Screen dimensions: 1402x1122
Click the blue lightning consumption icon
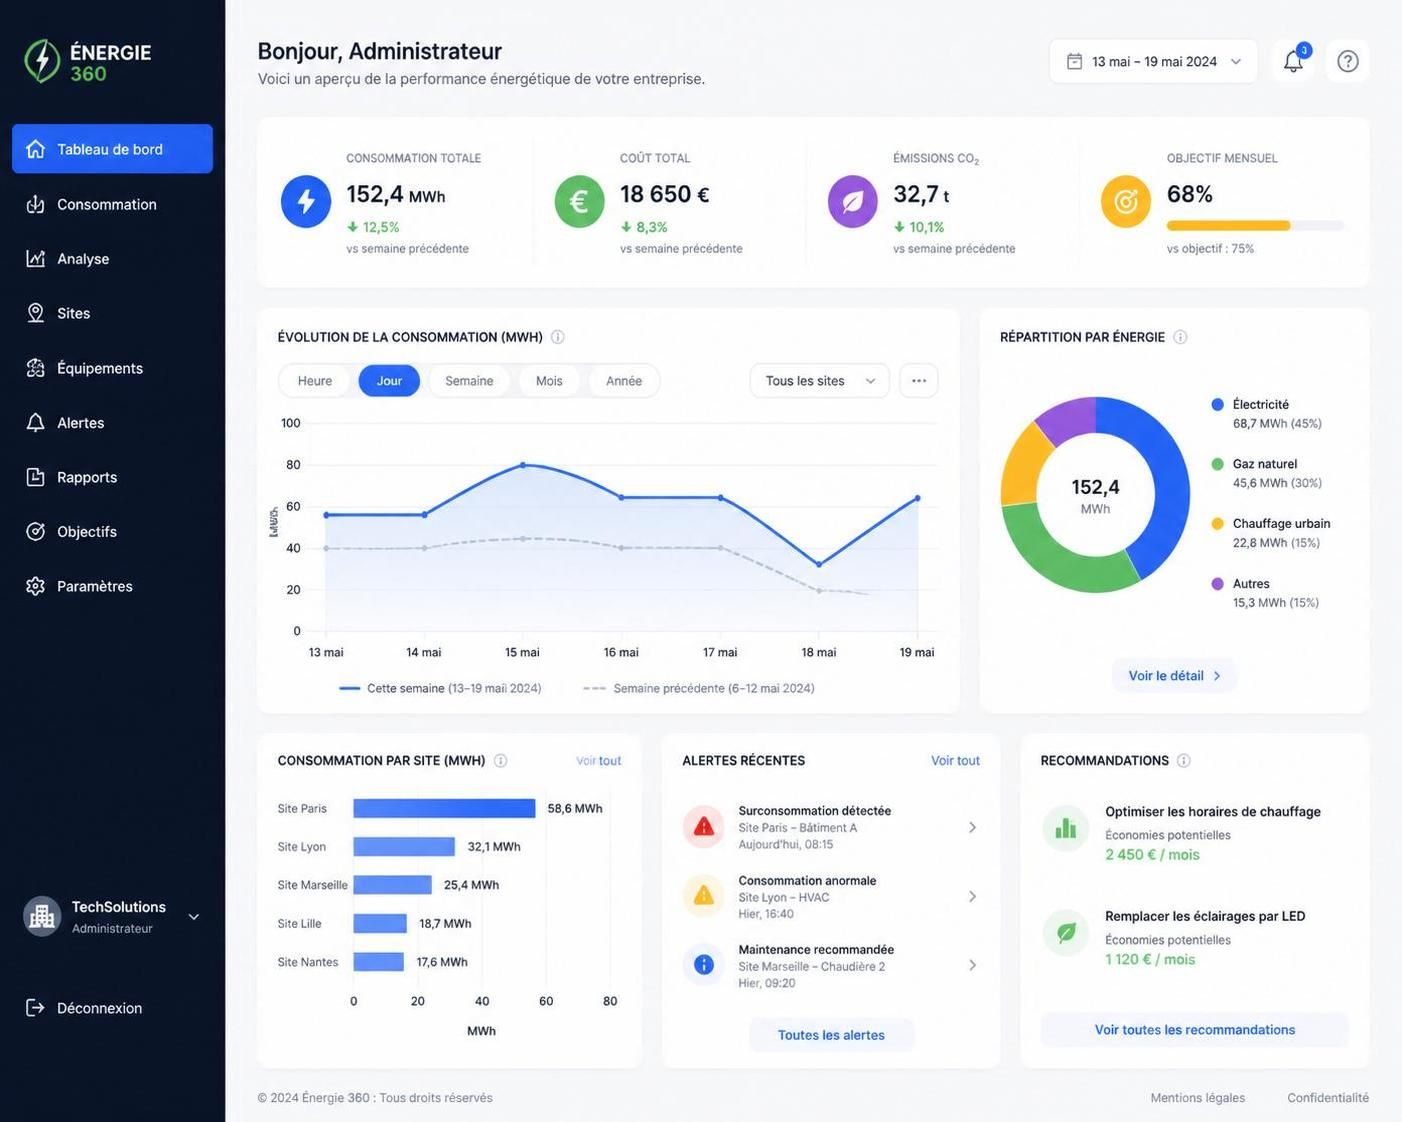306,201
